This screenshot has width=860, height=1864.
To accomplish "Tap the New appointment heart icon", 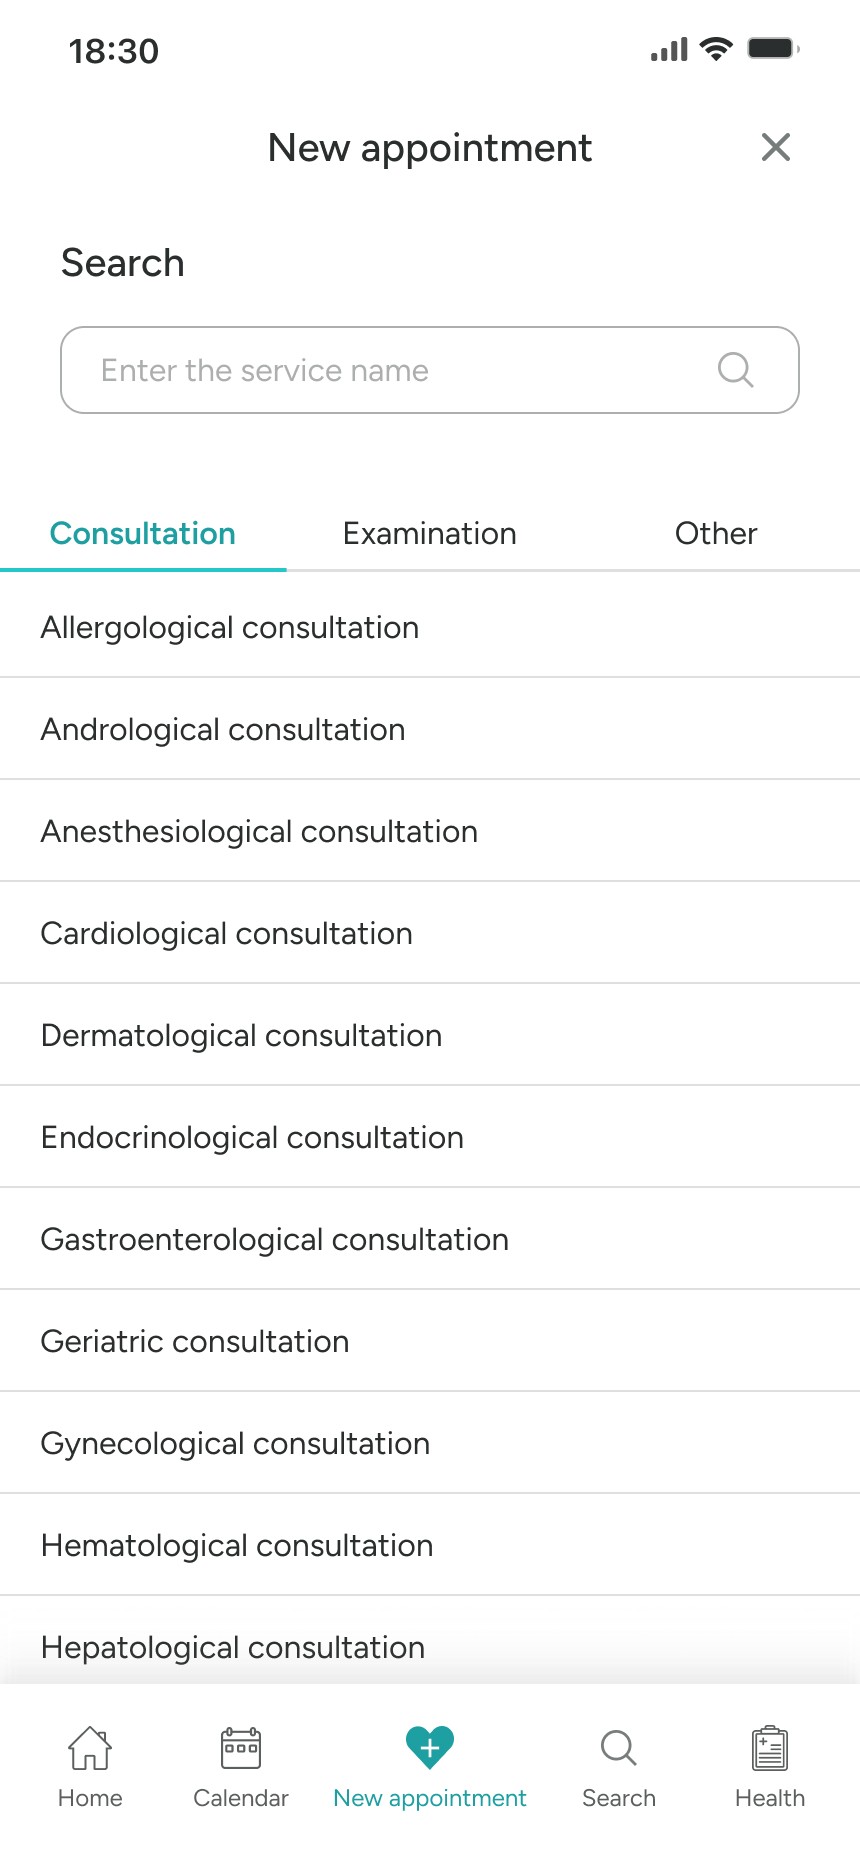I will point(430,1747).
